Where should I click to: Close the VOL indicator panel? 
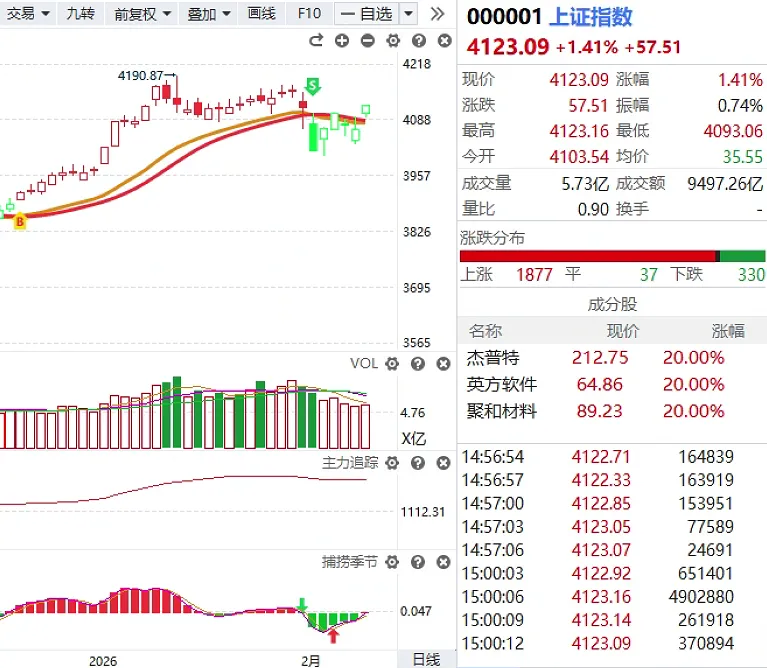pyautogui.click(x=443, y=364)
